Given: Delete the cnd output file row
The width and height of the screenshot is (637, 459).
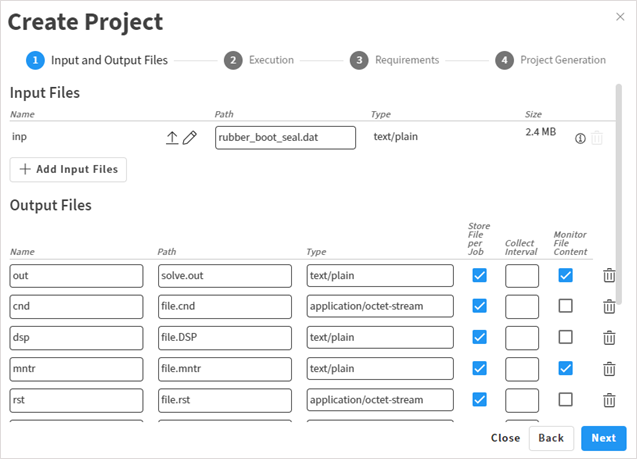Looking at the screenshot, I should pyautogui.click(x=609, y=306).
